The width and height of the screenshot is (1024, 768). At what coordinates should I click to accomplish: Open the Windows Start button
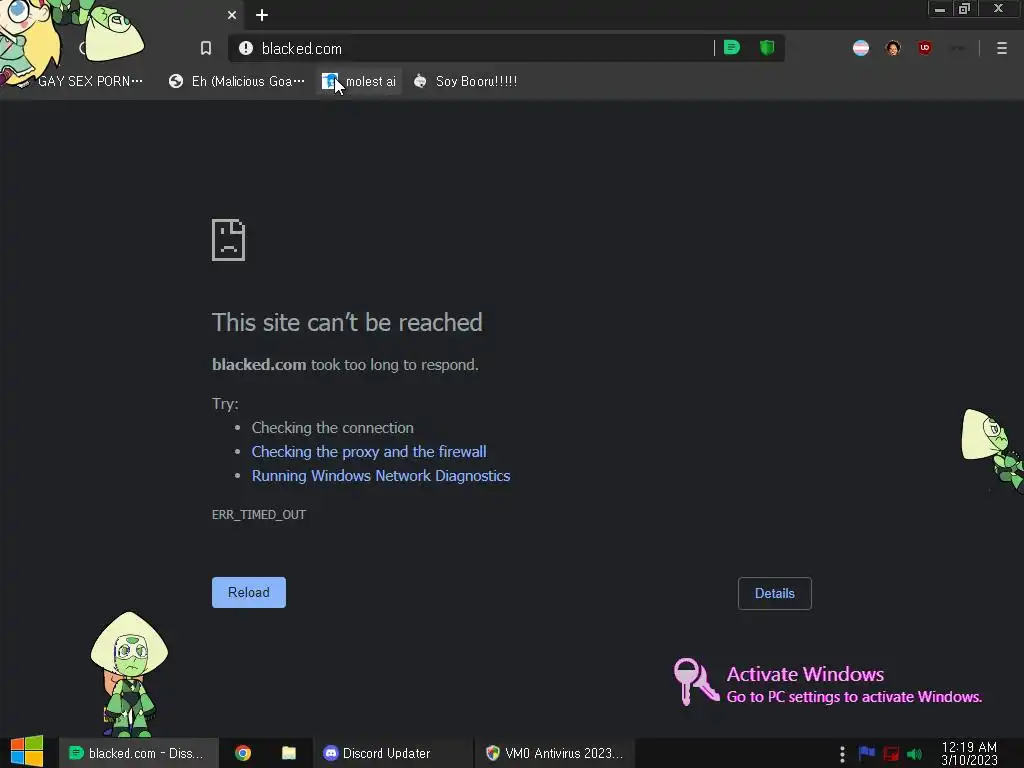point(27,752)
